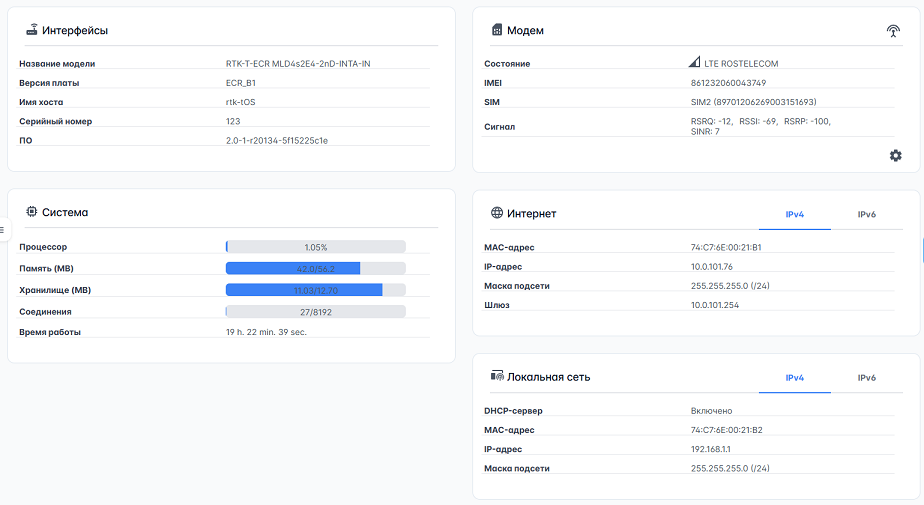Click the Память (MB) usage bar

316,268
